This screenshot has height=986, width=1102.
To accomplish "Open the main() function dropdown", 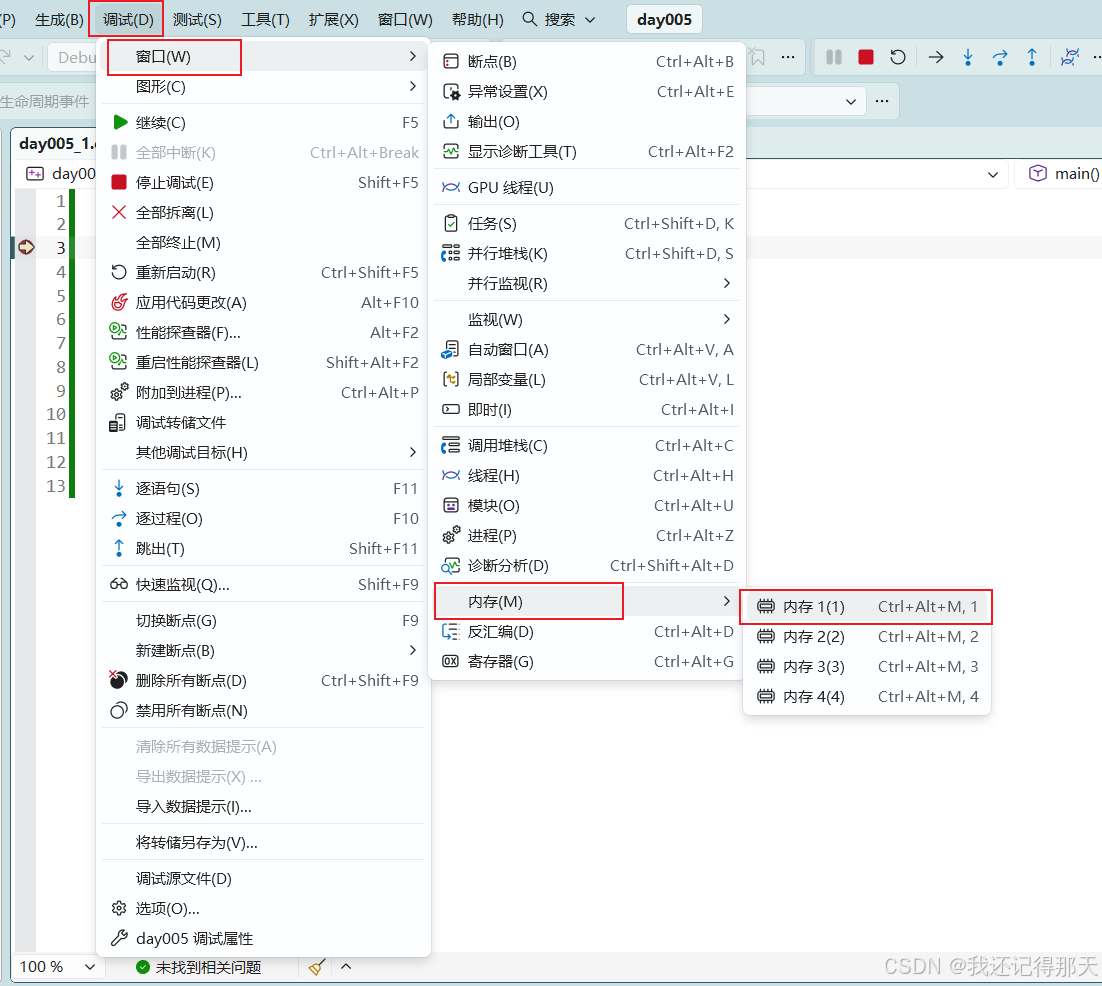I will [x=1061, y=174].
